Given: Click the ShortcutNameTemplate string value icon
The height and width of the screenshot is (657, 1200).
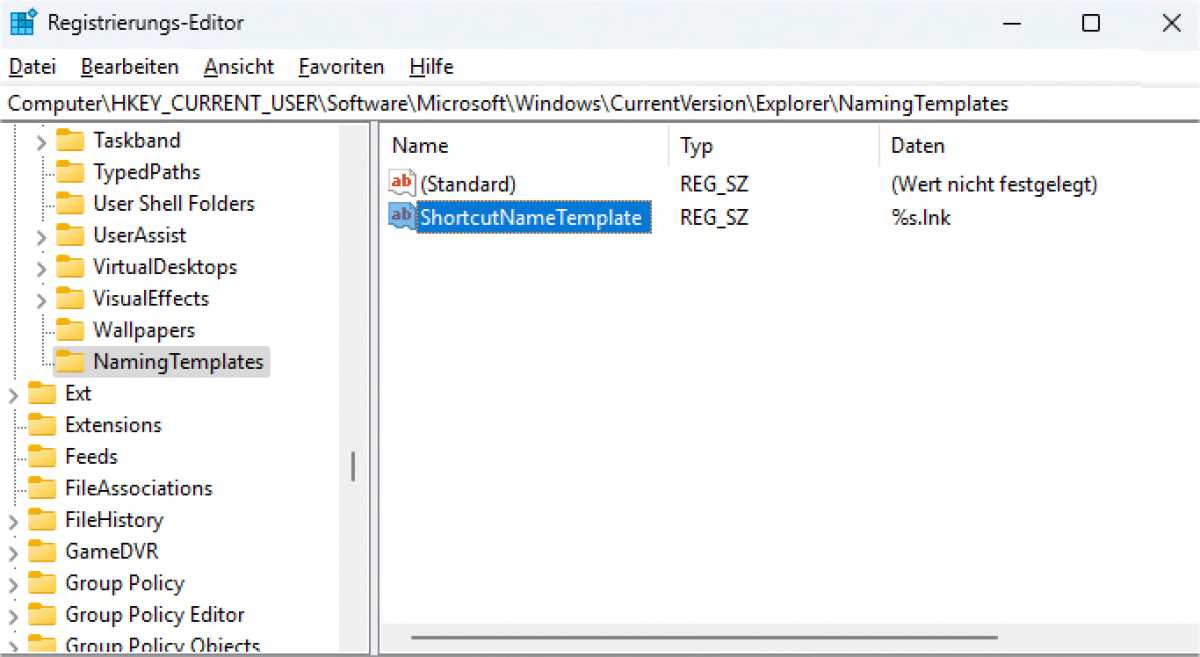Looking at the screenshot, I should point(402,216).
